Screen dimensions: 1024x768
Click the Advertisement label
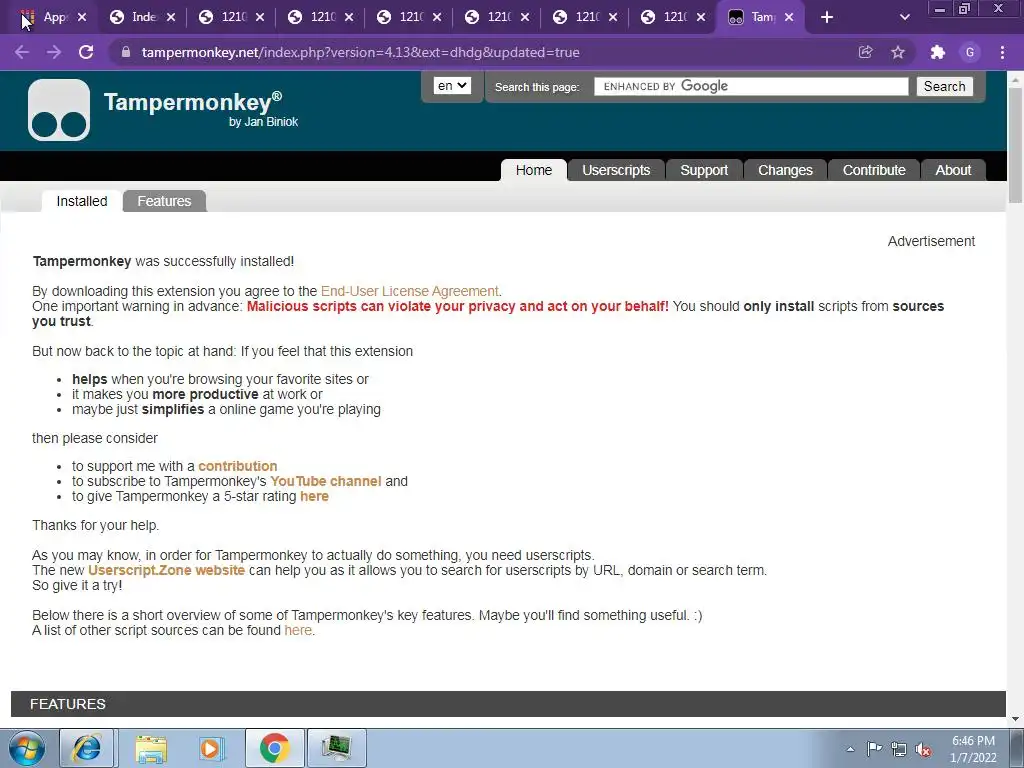[931, 241]
